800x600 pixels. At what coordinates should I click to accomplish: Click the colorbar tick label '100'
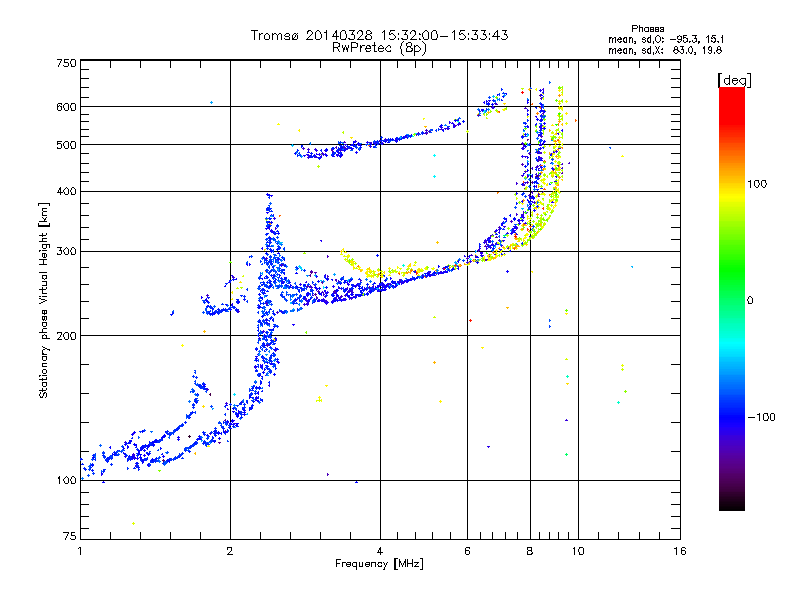pyautogui.click(x=757, y=184)
